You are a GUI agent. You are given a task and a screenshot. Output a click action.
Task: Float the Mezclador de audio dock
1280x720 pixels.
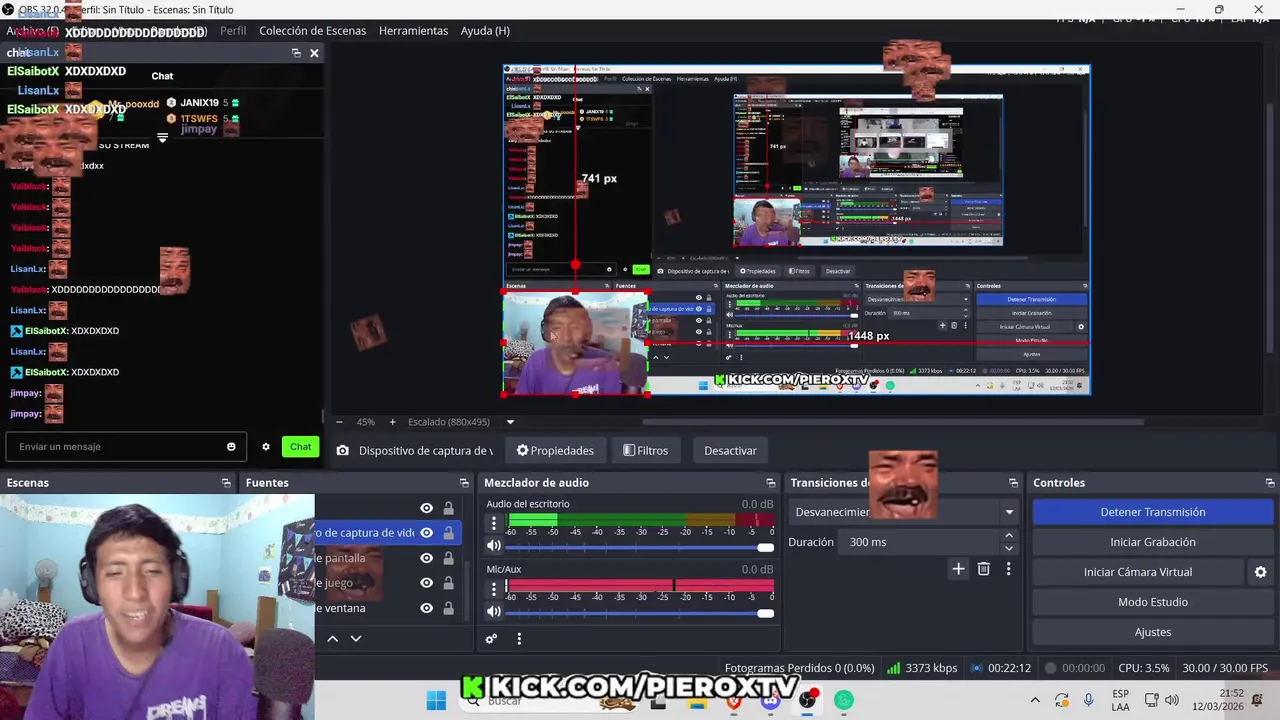tap(770, 483)
